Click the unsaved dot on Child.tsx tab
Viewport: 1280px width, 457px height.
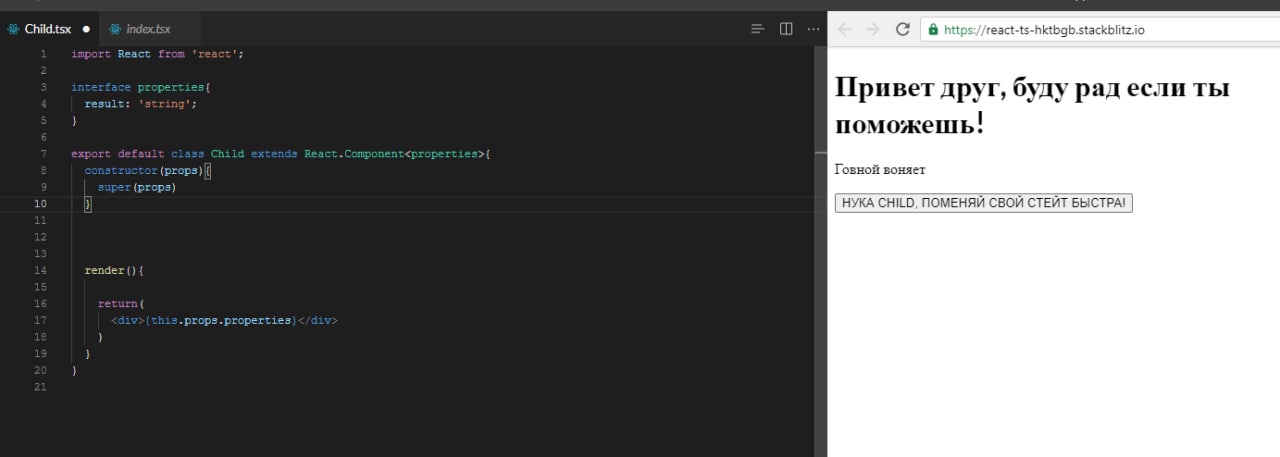coord(86,29)
